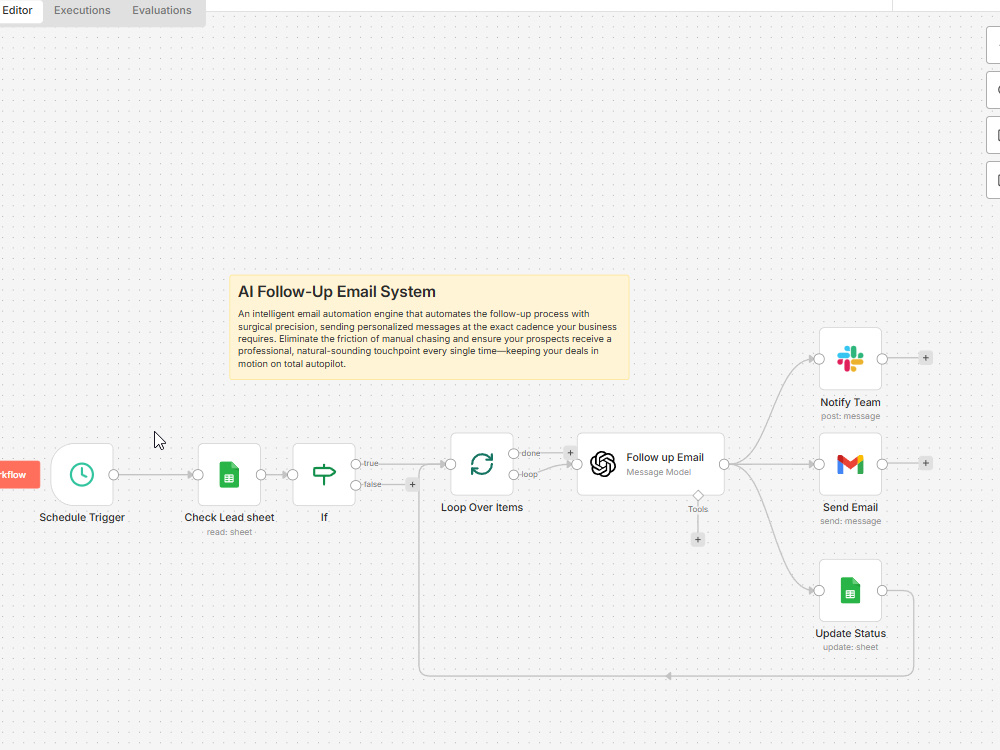Click the Follow up Email output connector
The width and height of the screenshot is (1000, 750).
click(724, 464)
